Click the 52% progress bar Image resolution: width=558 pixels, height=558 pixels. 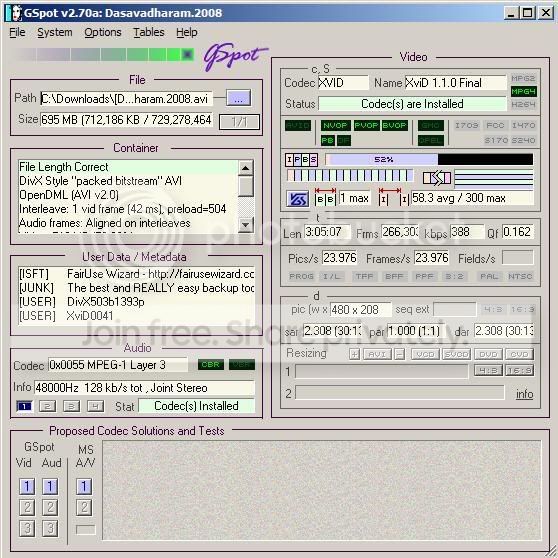point(429,159)
